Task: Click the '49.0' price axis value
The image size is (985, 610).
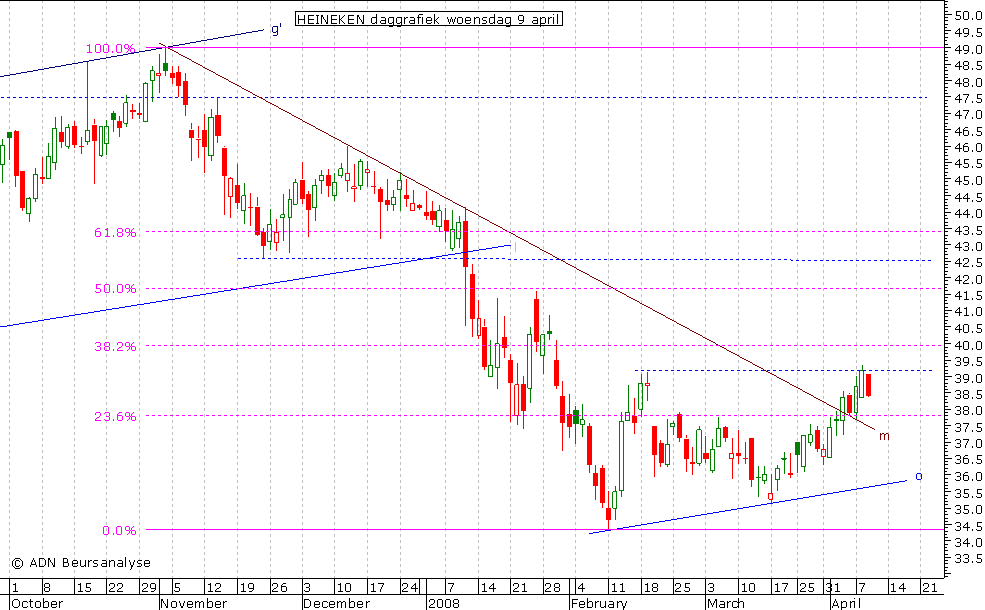Action: (968, 49)
